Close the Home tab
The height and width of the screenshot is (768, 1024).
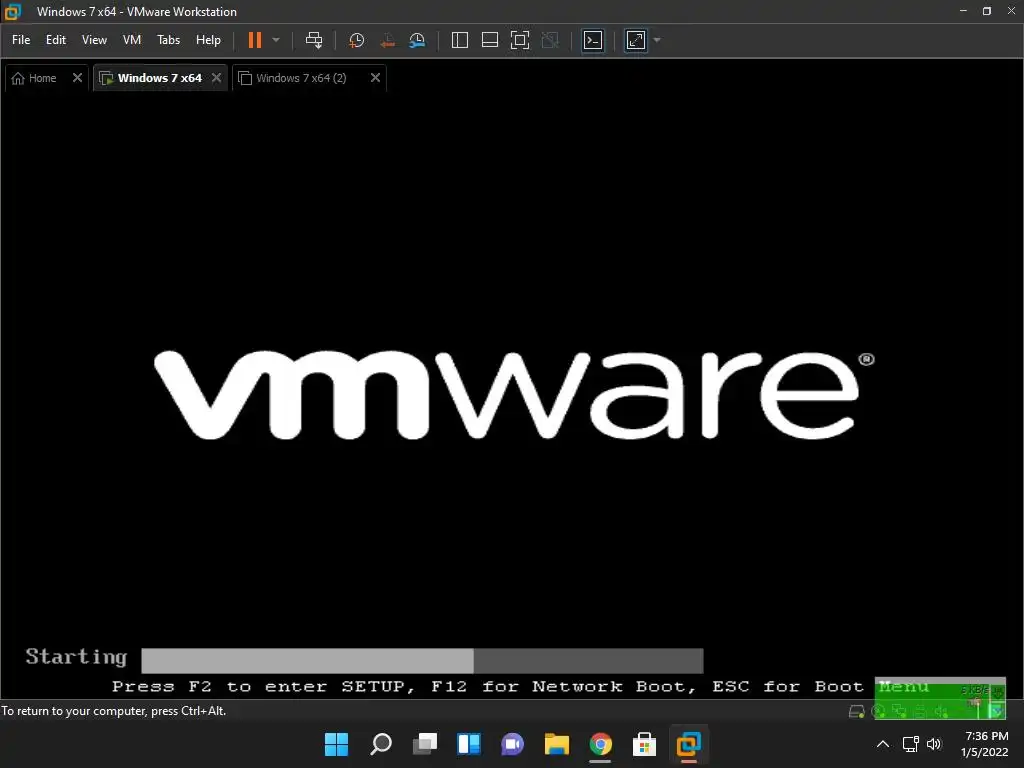coord(77,78)
